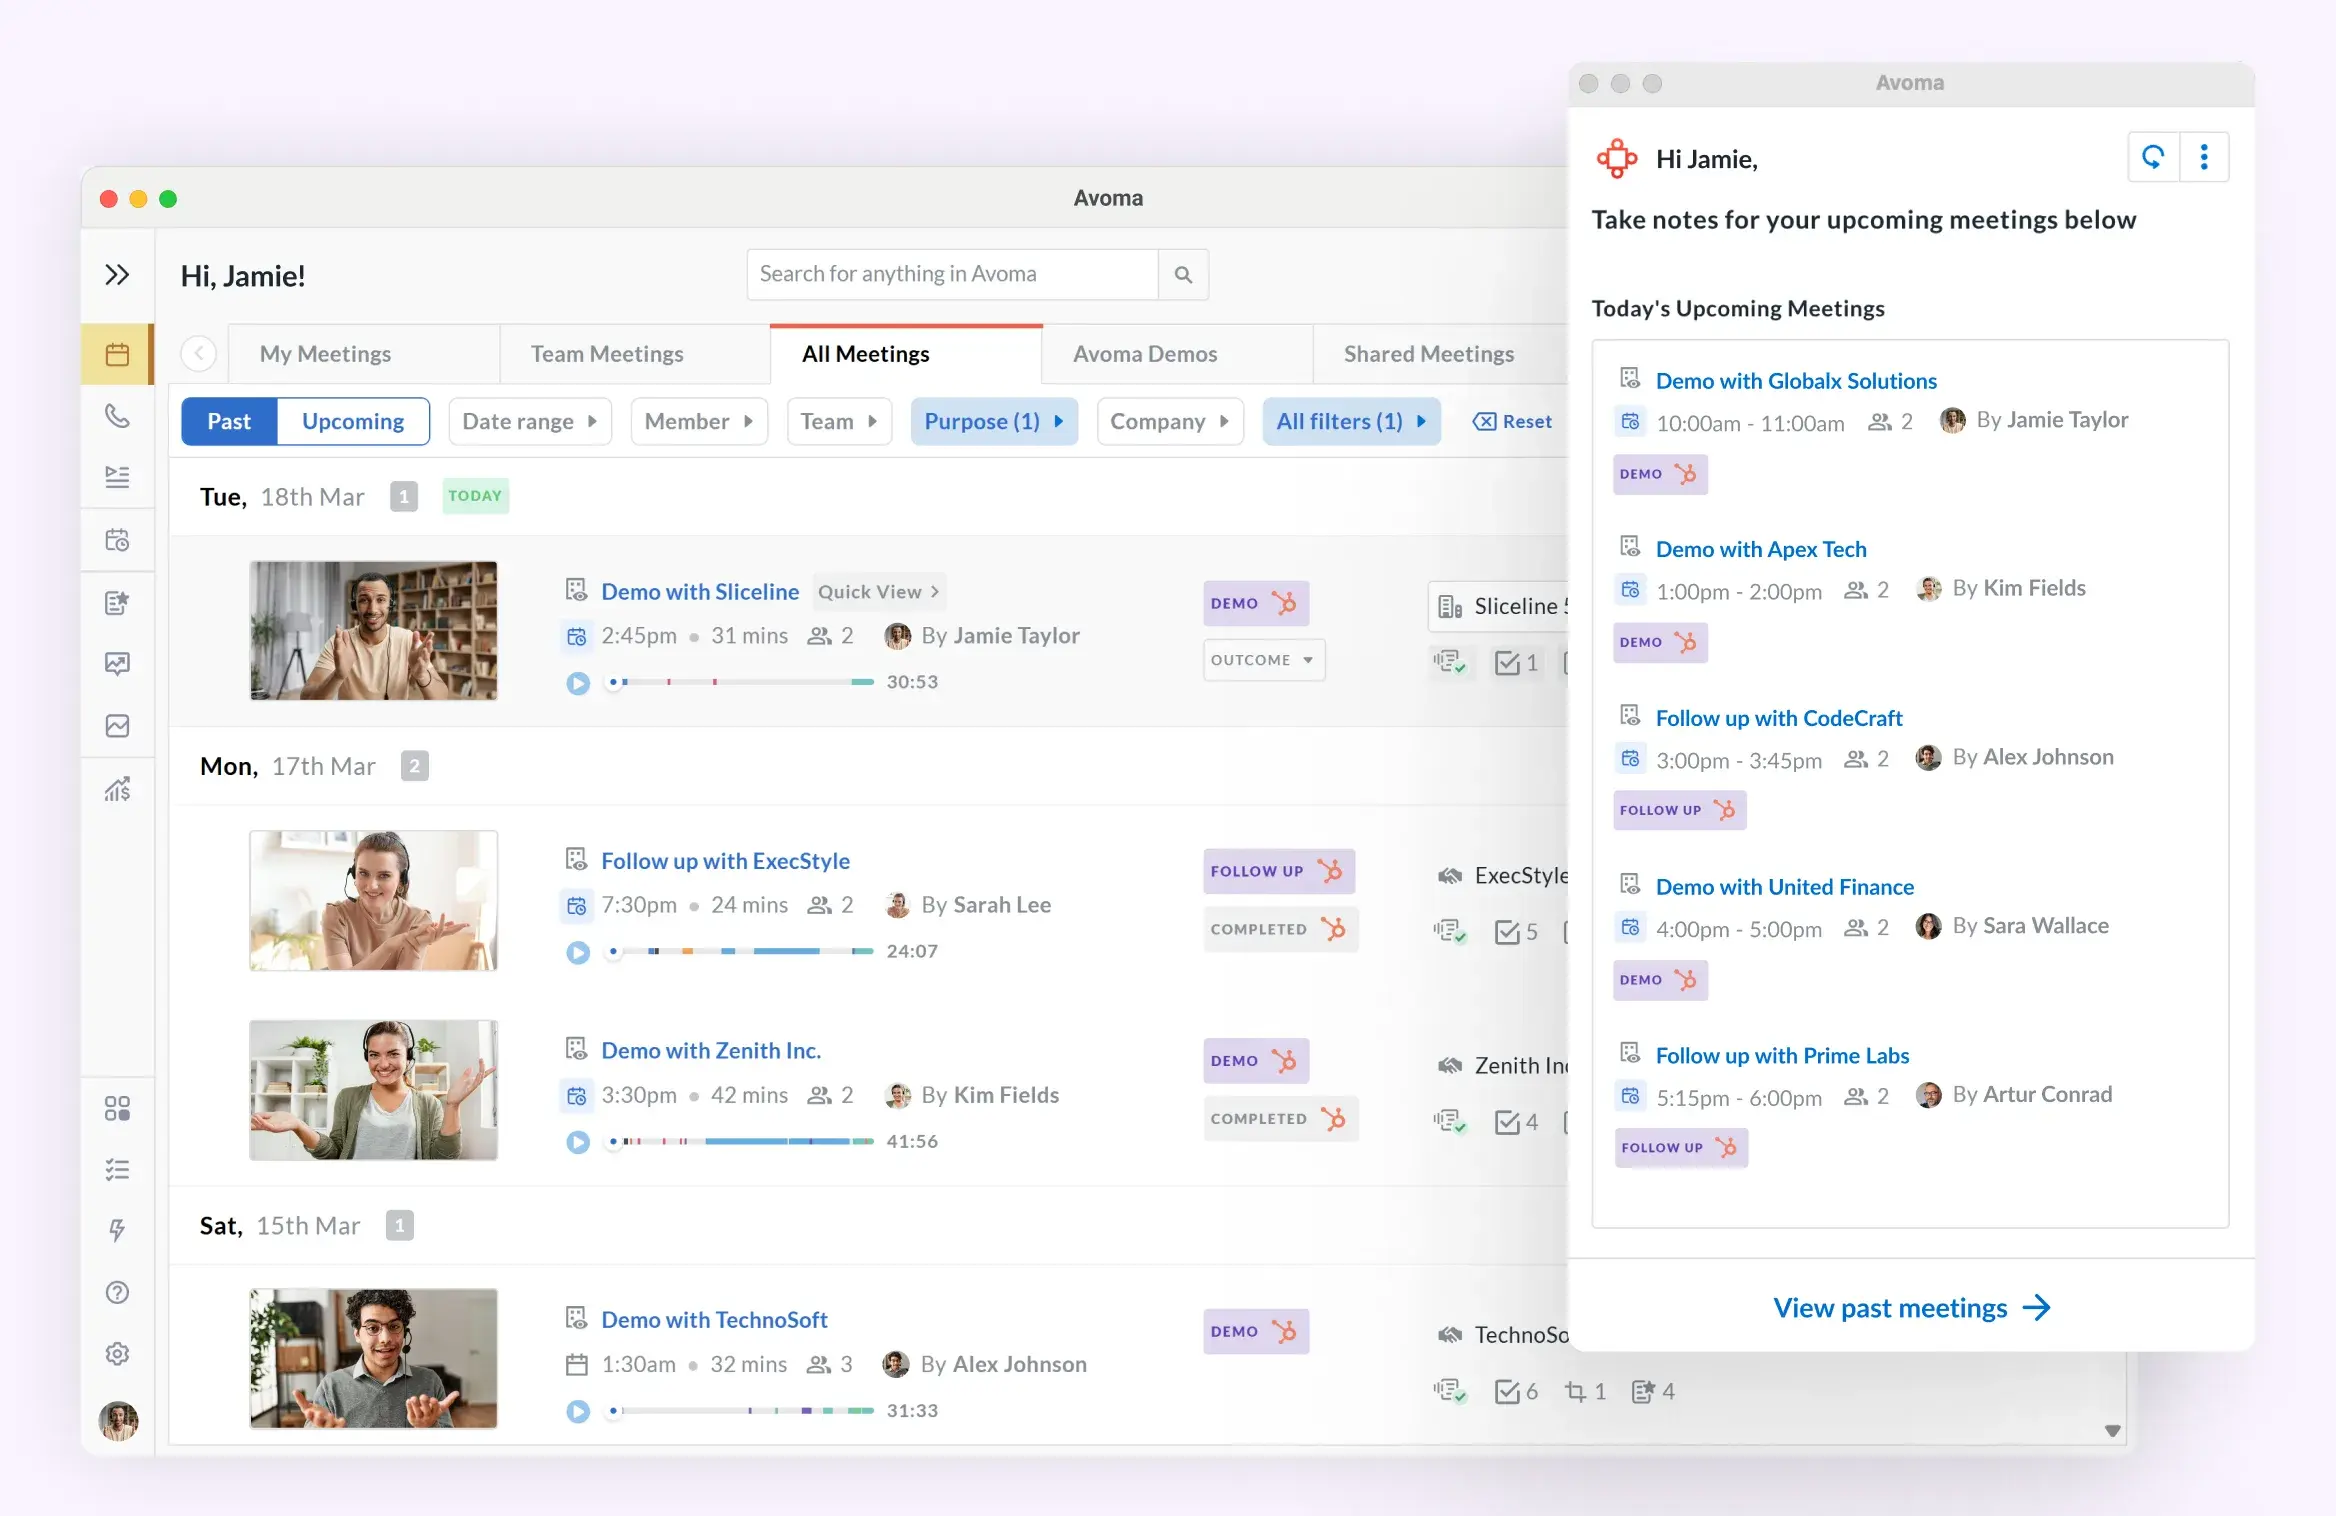
Task: Open the Outcome dropdown for Sliceline
Action: click(x=1263, y=660)
